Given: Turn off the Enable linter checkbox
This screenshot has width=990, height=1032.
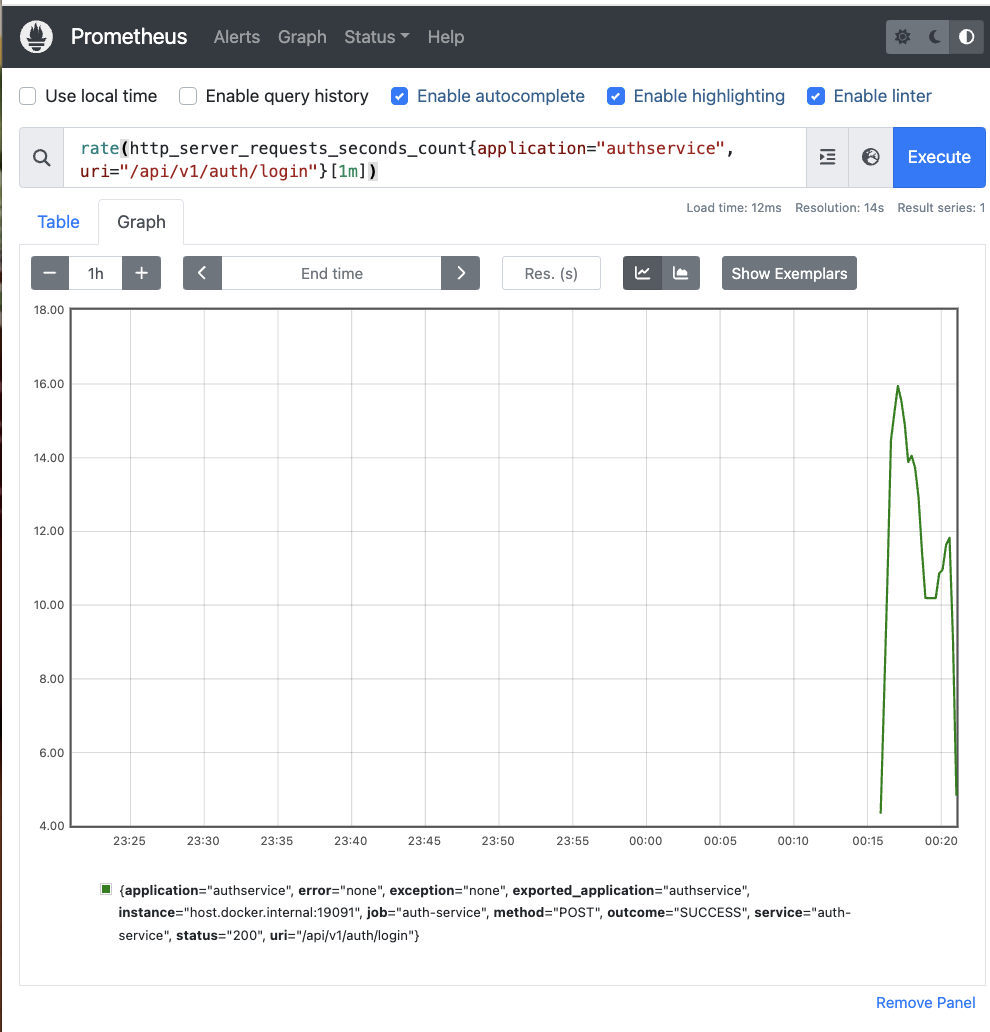Looking at the screenshot, I should pyautogui.click(x=816, y=96).
